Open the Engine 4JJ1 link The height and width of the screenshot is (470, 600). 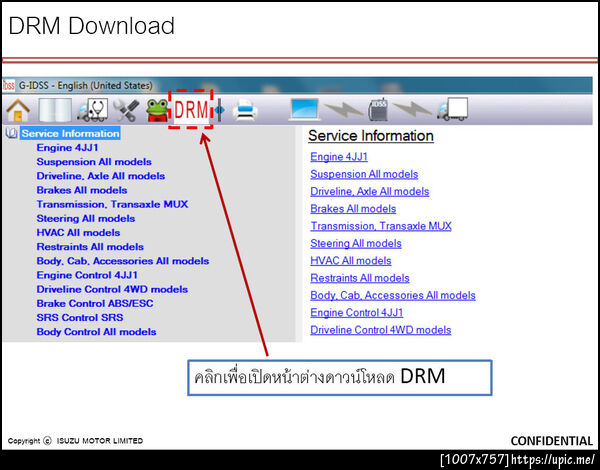pos(339,157)
